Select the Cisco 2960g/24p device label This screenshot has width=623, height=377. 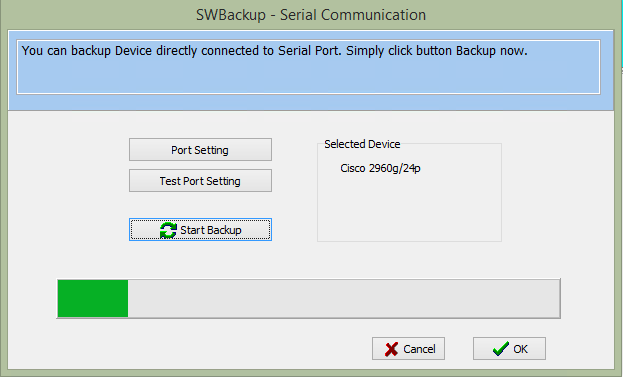(x=380, y=168)
